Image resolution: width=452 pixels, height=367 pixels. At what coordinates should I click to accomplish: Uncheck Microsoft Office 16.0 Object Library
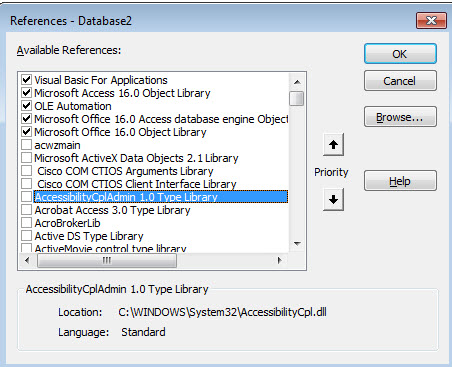pos(26,132)
